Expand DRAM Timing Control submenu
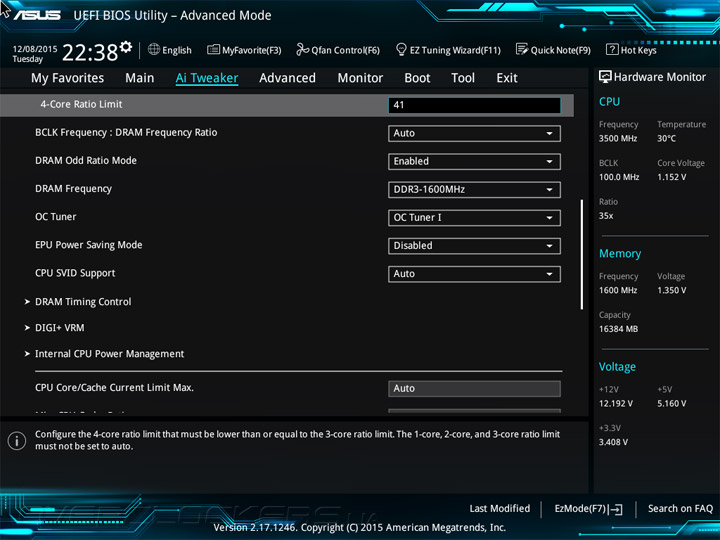 click(x=83, y=302)
